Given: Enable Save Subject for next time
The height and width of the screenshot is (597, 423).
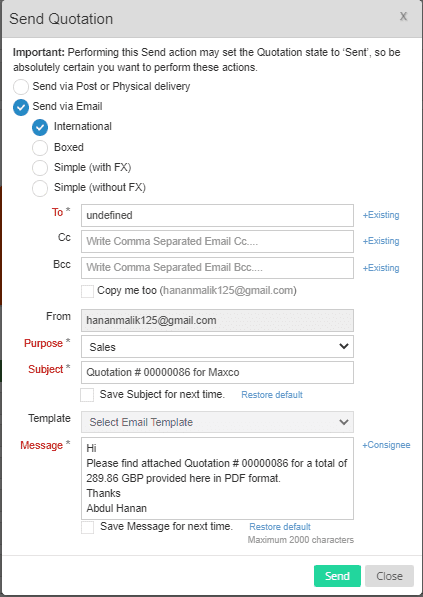Looking at the screenshot, I should click(x=87, y=395).
